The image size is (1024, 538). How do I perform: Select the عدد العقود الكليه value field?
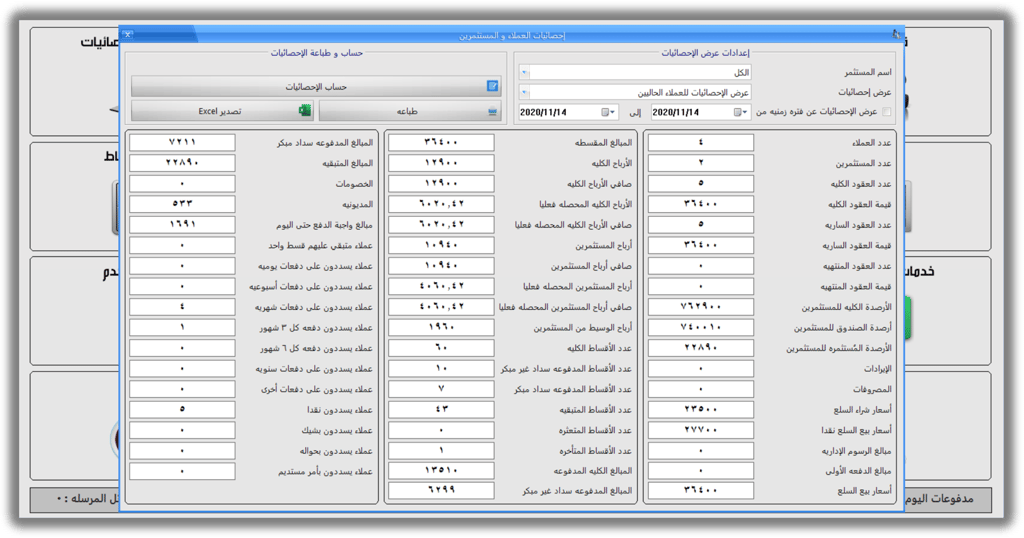701,183
